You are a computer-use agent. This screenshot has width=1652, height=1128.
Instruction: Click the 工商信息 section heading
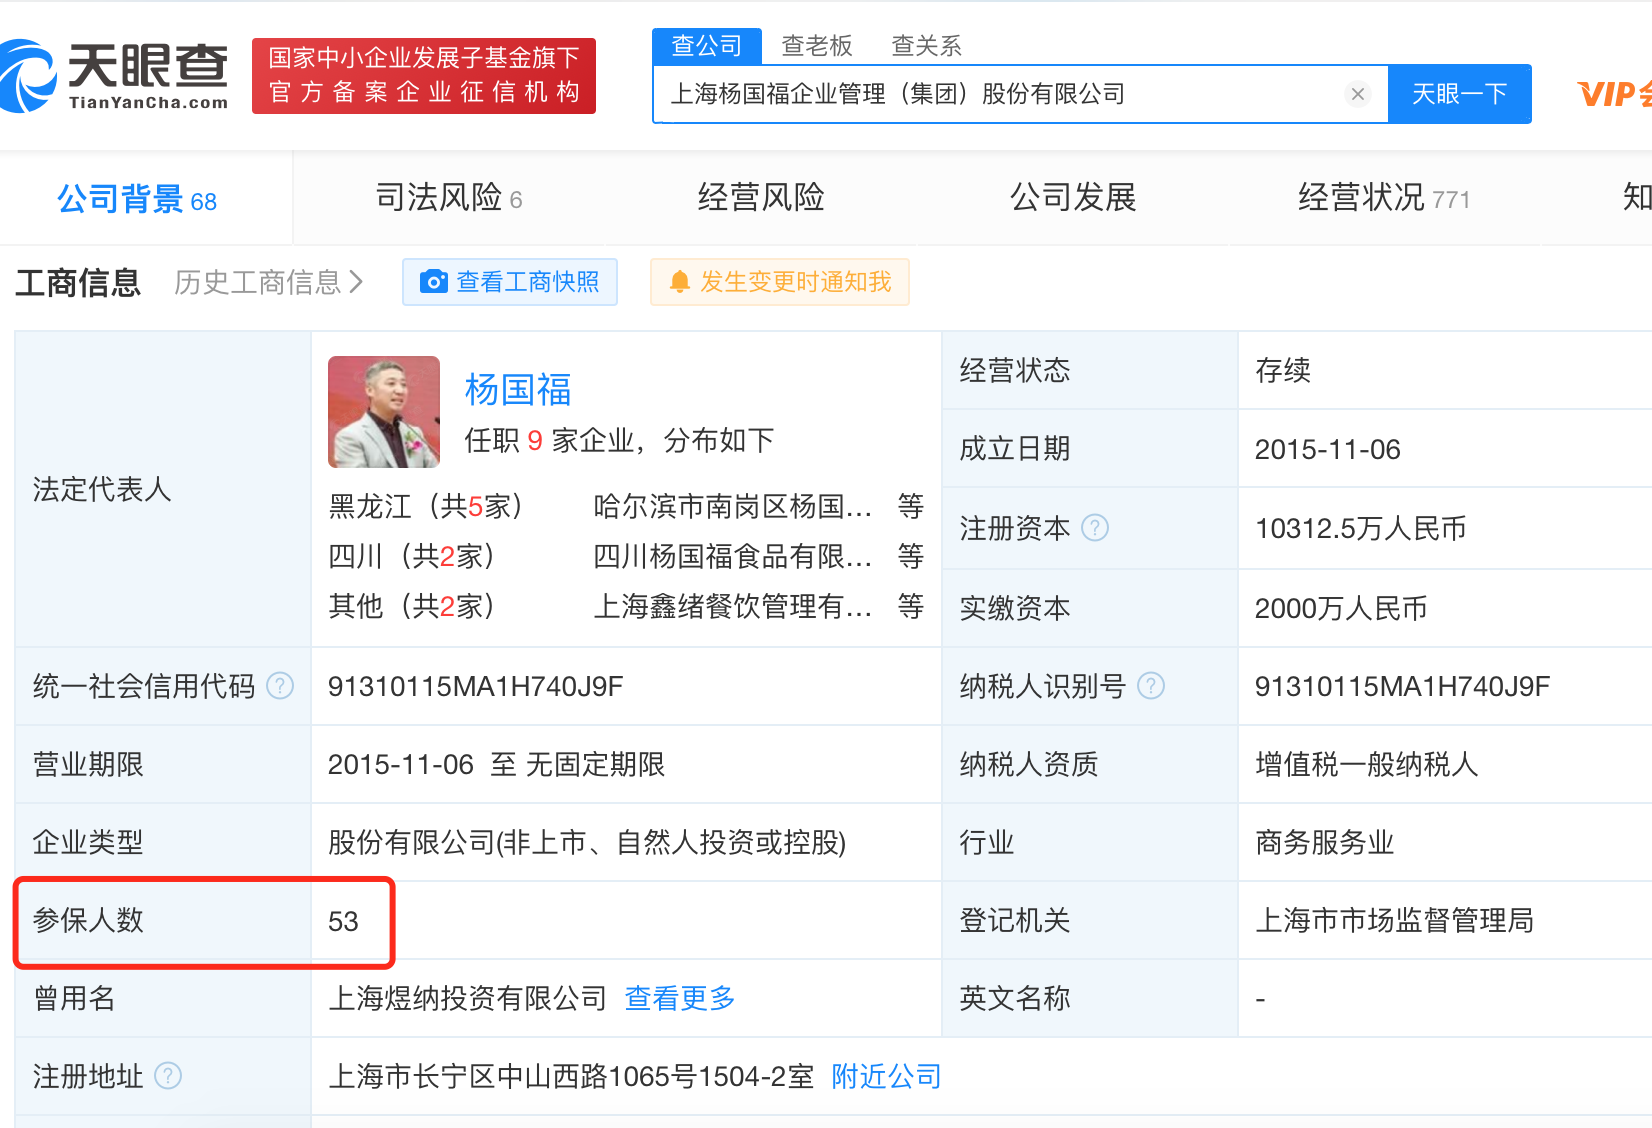point(78,283)
